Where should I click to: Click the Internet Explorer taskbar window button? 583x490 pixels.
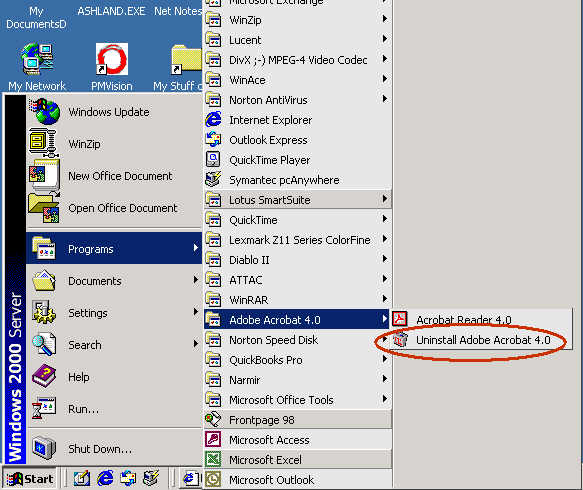(191, 478)
